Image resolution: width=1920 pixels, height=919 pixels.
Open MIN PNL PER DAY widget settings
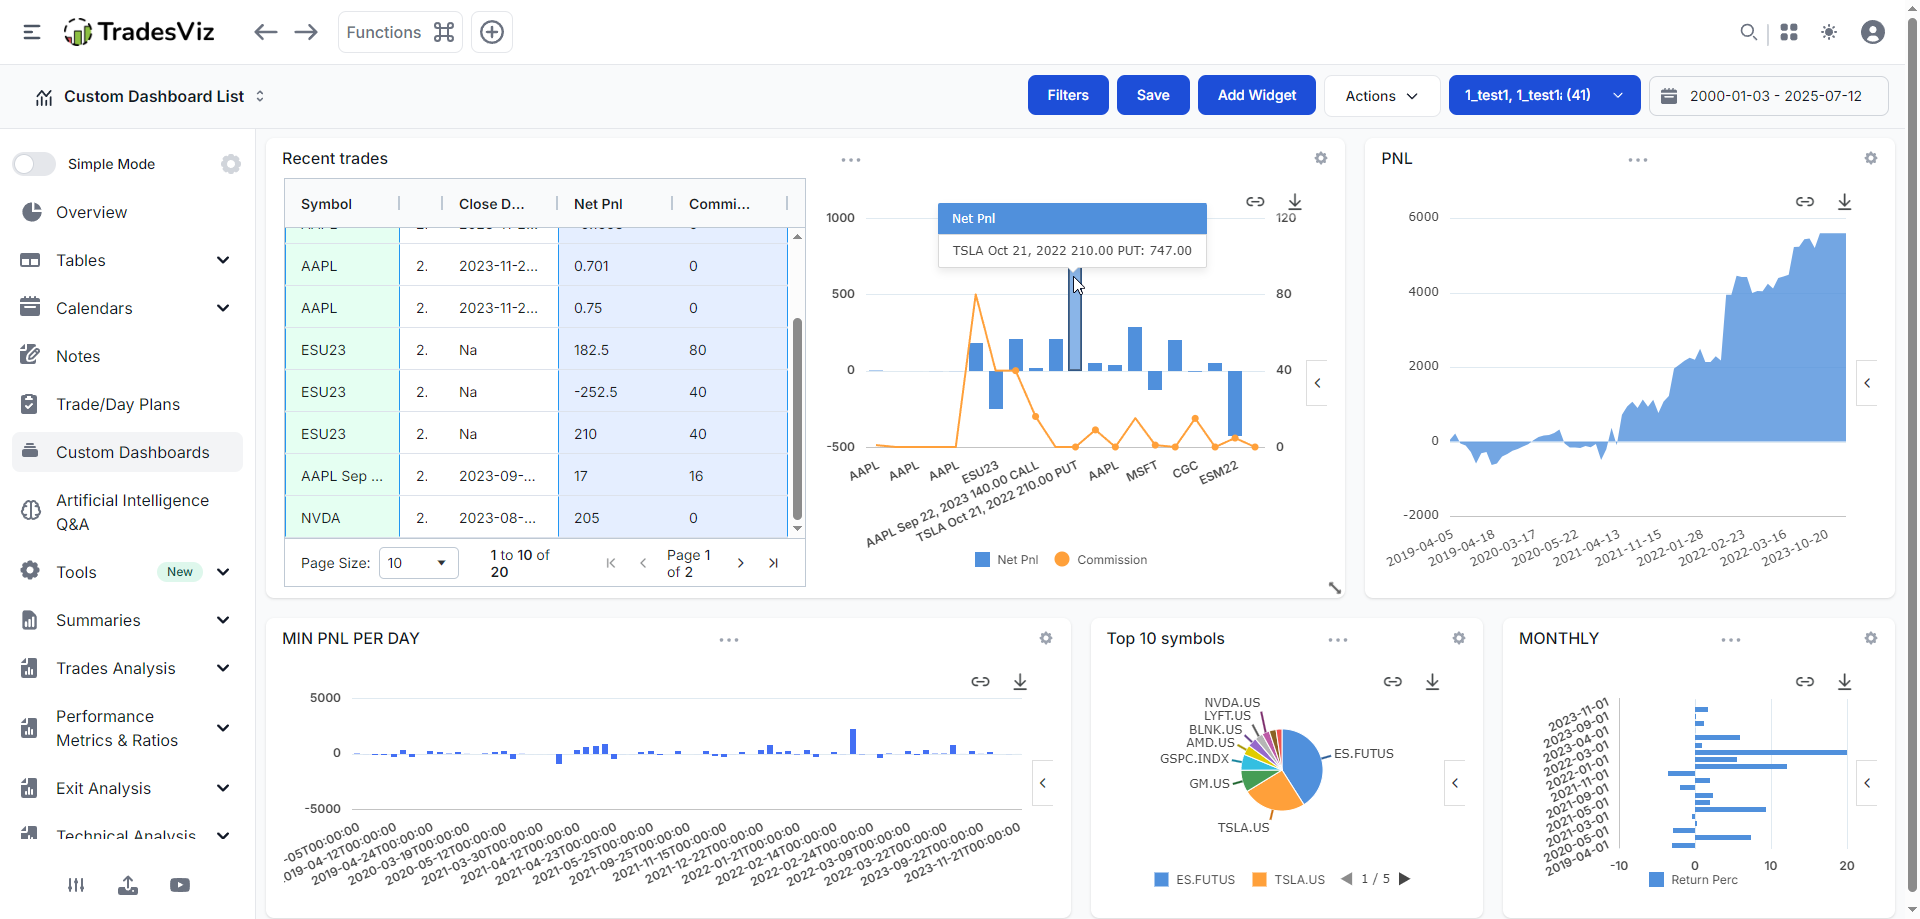coord(1046,638)
